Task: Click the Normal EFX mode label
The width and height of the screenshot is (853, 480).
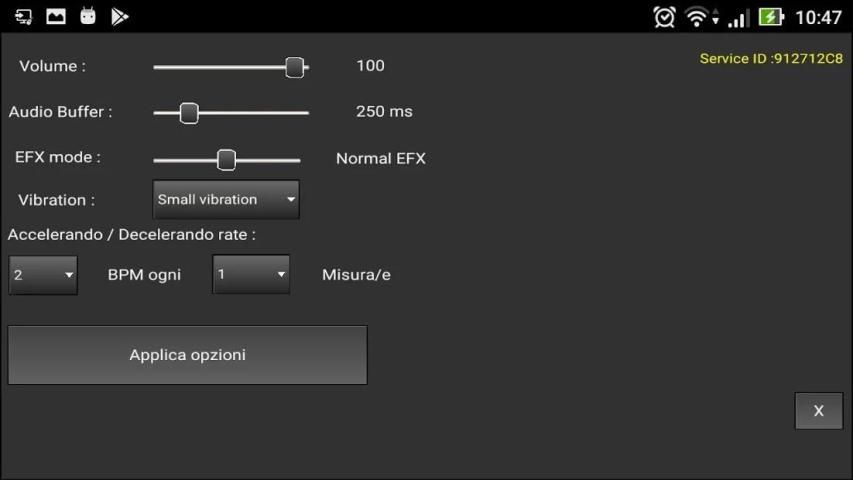Action: pyautogui.click(x=380, y=158)
